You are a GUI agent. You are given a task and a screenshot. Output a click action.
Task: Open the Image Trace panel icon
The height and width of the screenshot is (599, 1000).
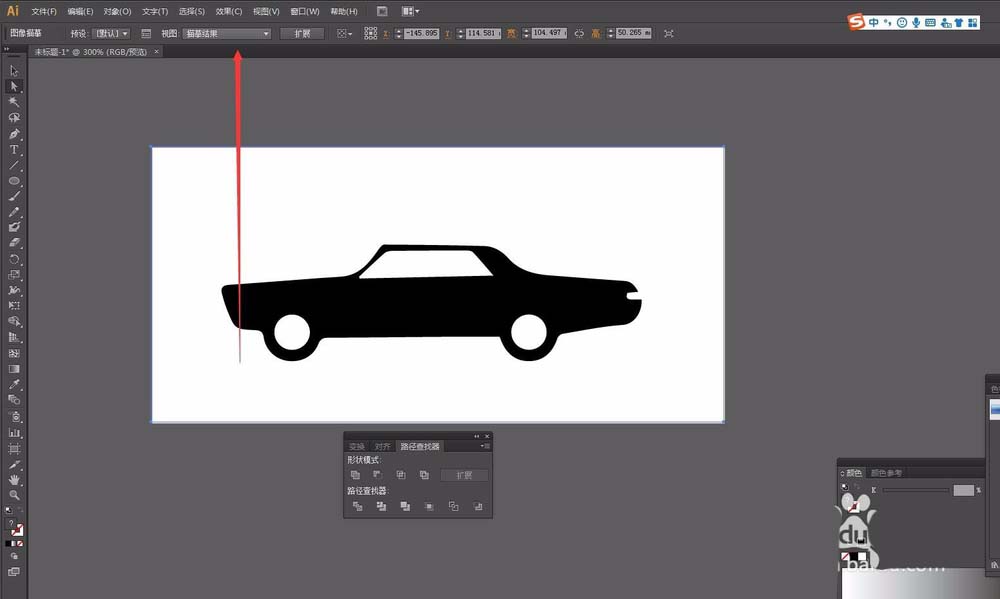[146, 33]
